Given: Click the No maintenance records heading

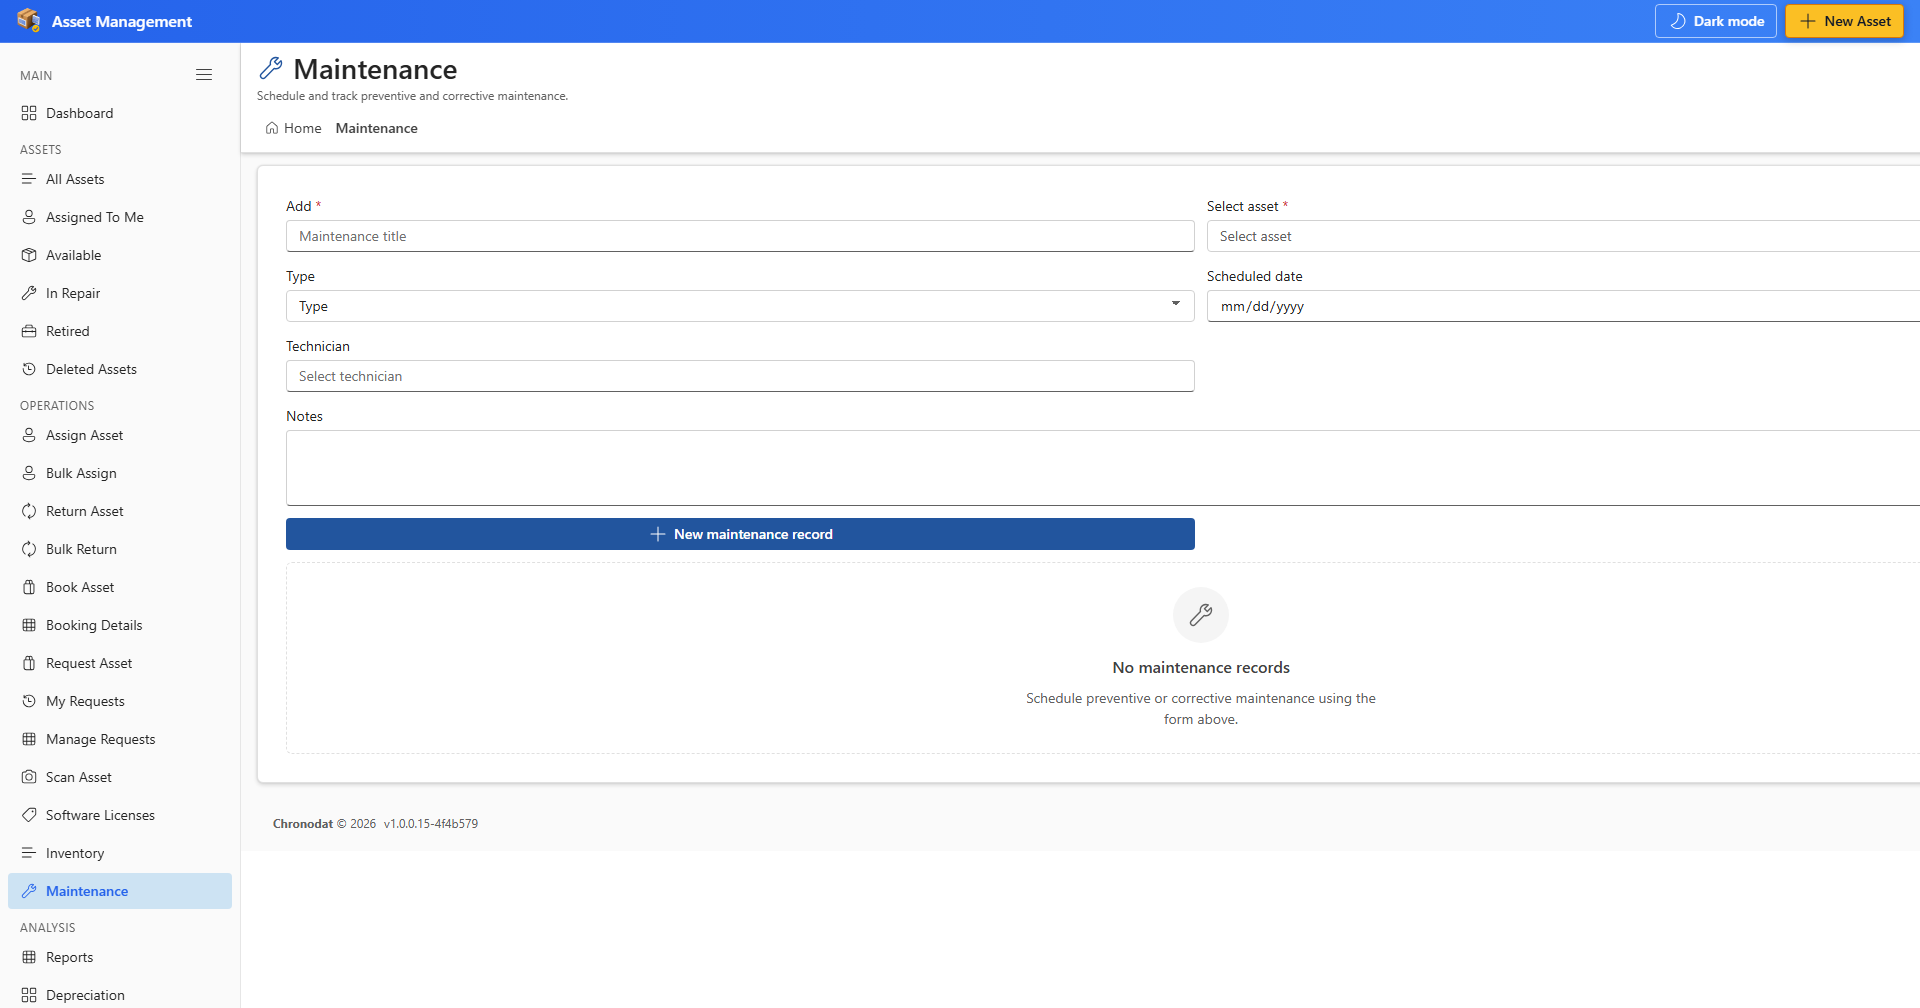Looking at the screenshot, I should [1201, 667].
